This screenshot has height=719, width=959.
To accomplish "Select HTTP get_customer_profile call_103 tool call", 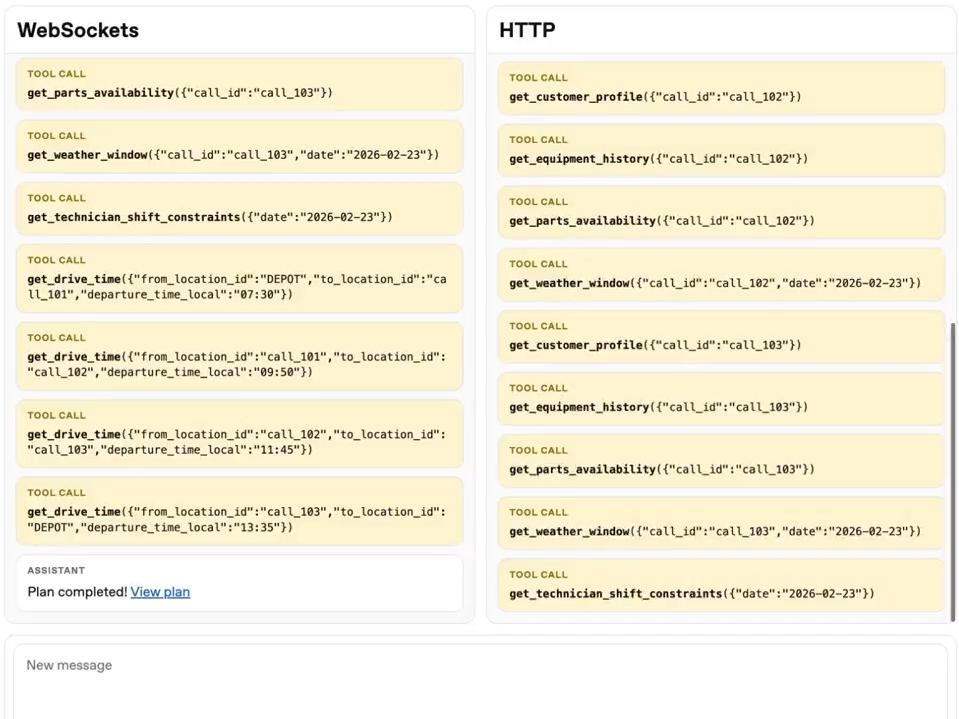I will (721, 336).
